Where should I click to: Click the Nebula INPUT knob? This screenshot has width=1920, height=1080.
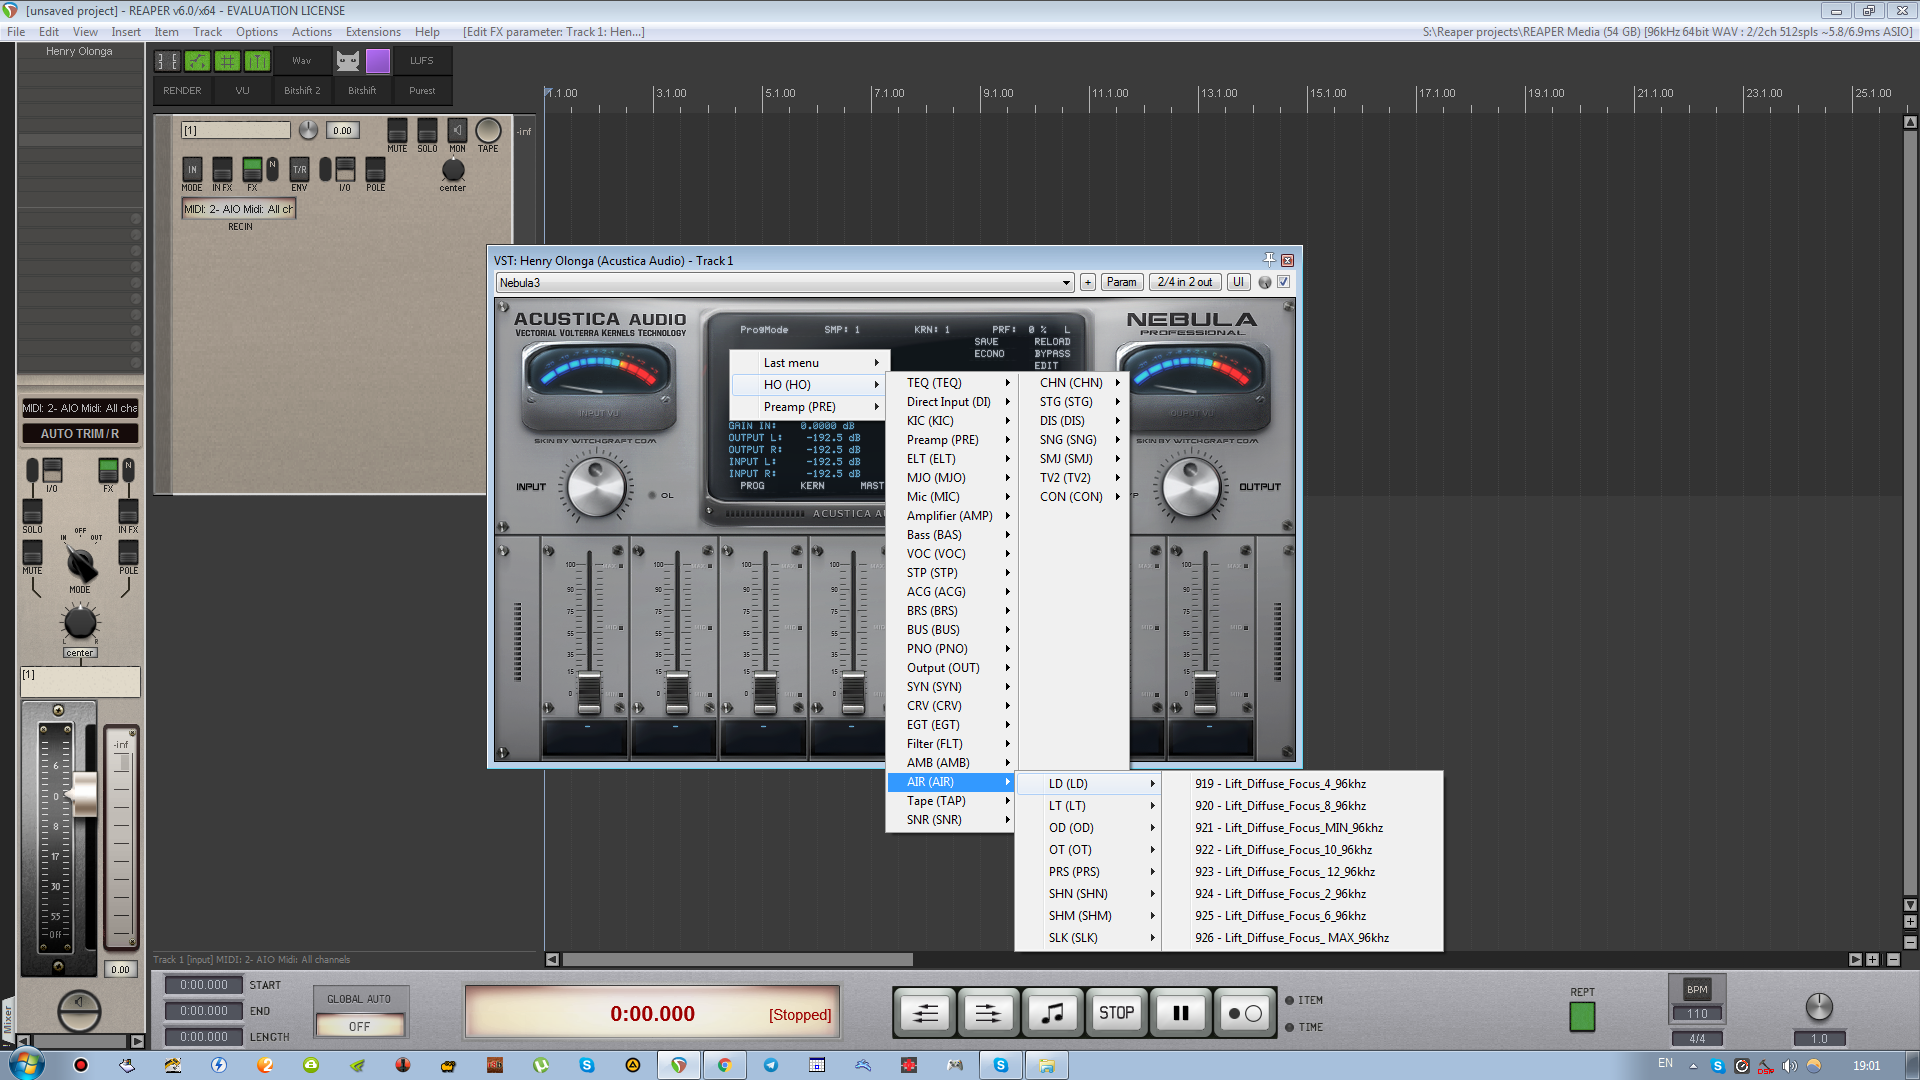click(x=596, y=488)
